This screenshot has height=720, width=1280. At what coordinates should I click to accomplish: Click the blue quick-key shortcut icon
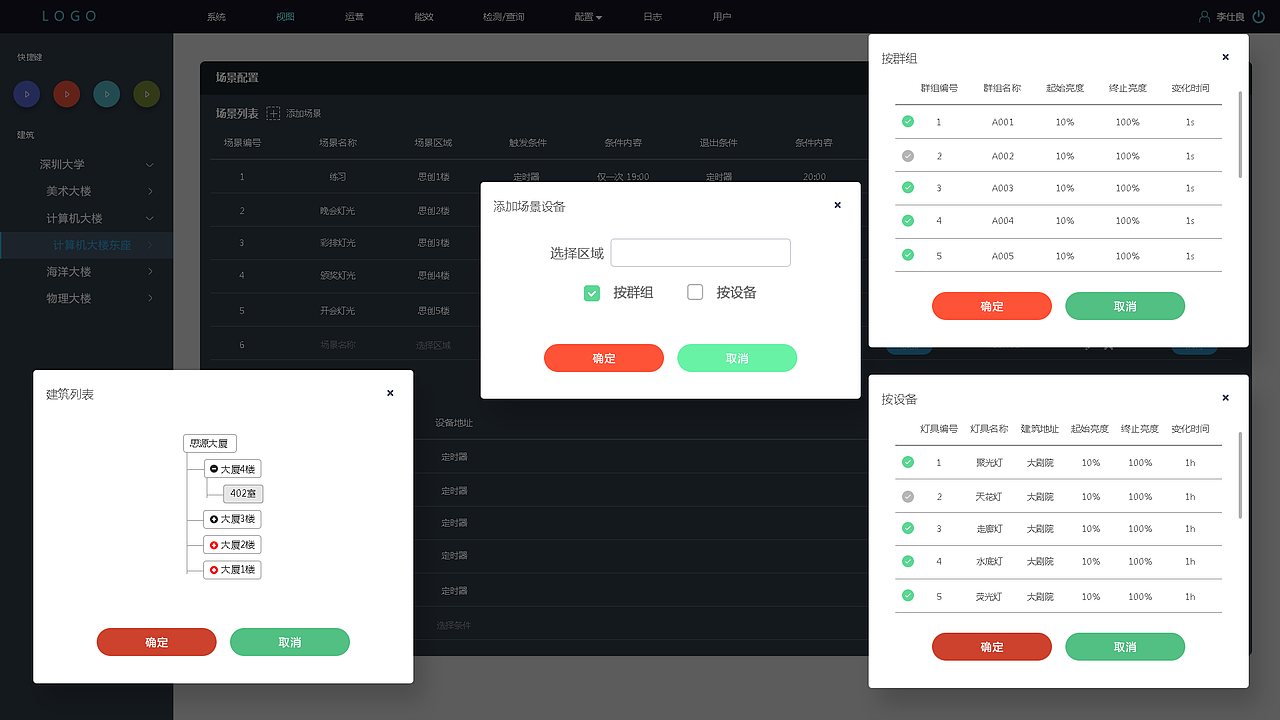pos(26,93)
